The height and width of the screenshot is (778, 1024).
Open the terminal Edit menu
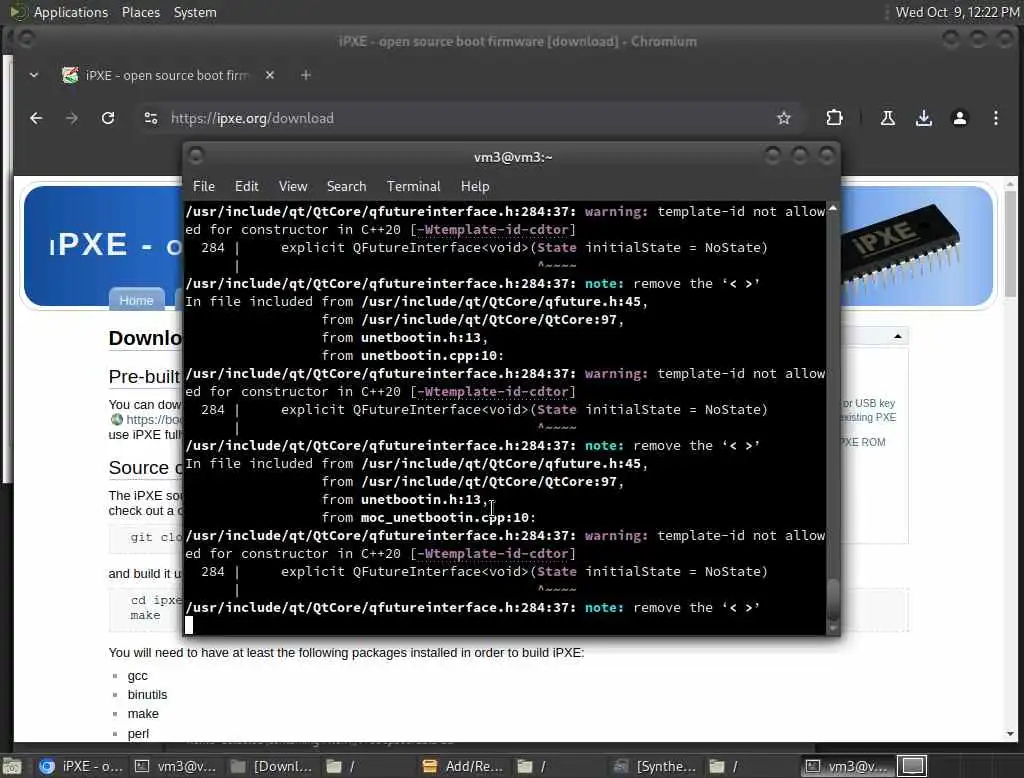246,186
